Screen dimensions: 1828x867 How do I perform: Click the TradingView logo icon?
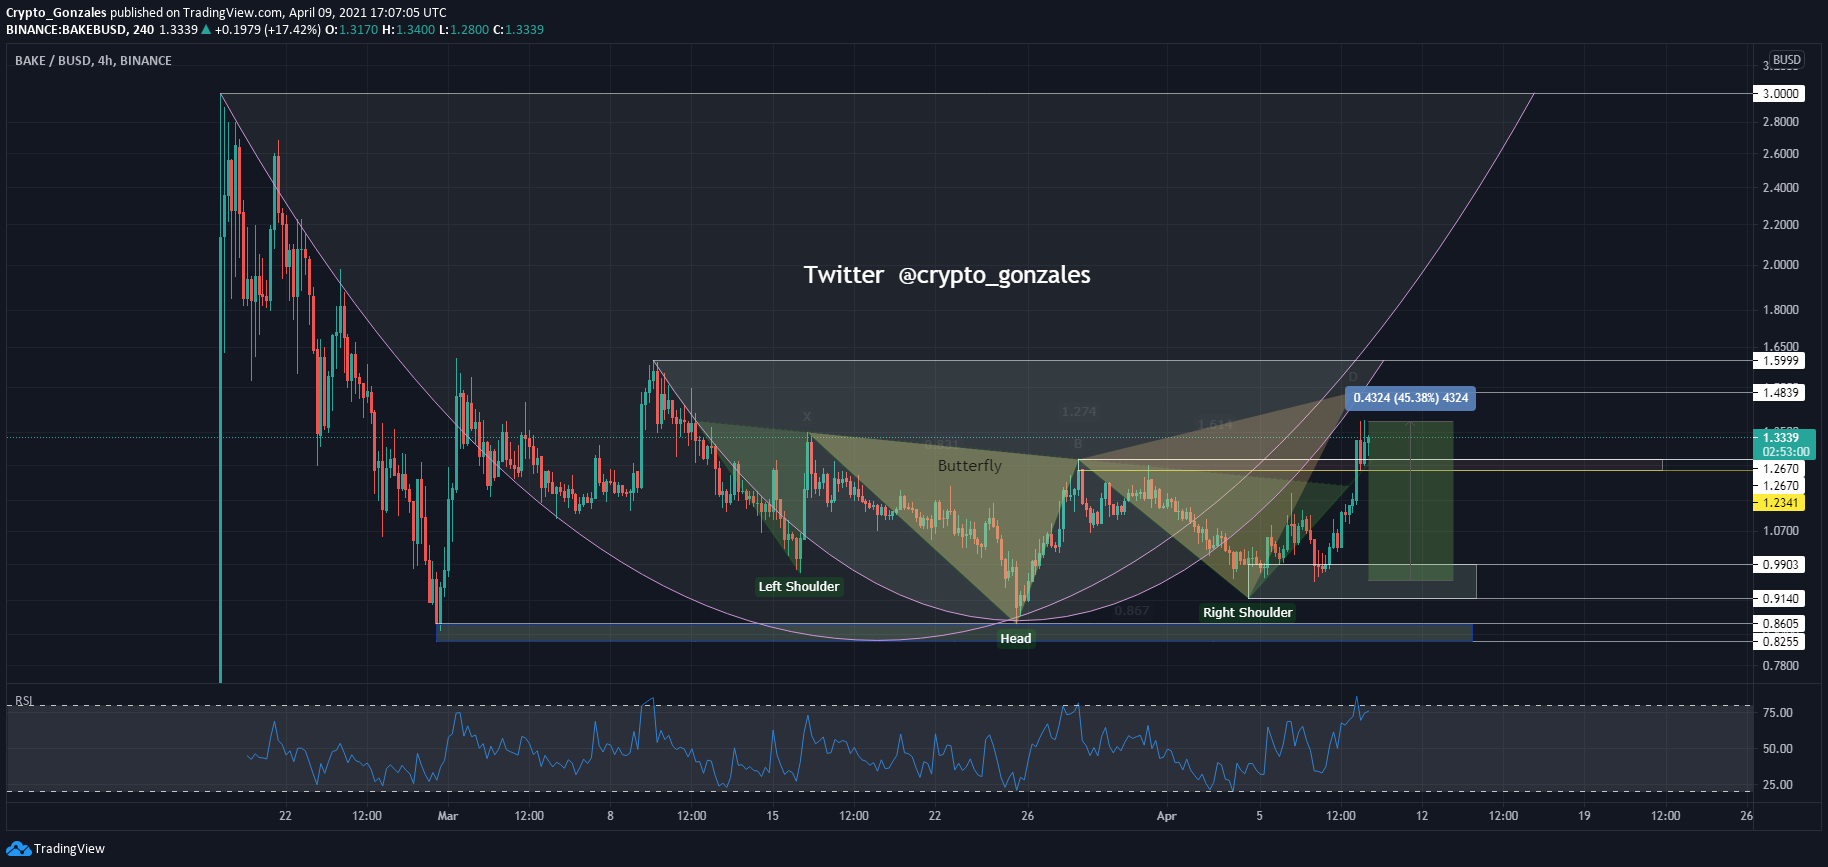pyautogui.click(x=18, y=849)
